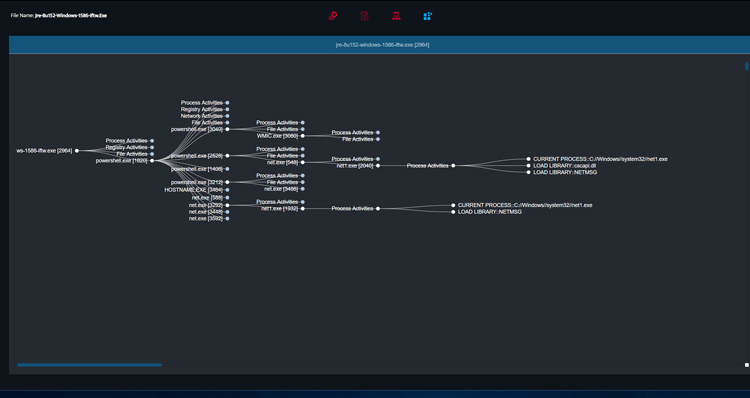Select the blue grid tree view icon
The image size is (750, 398).
pos(428,16)
